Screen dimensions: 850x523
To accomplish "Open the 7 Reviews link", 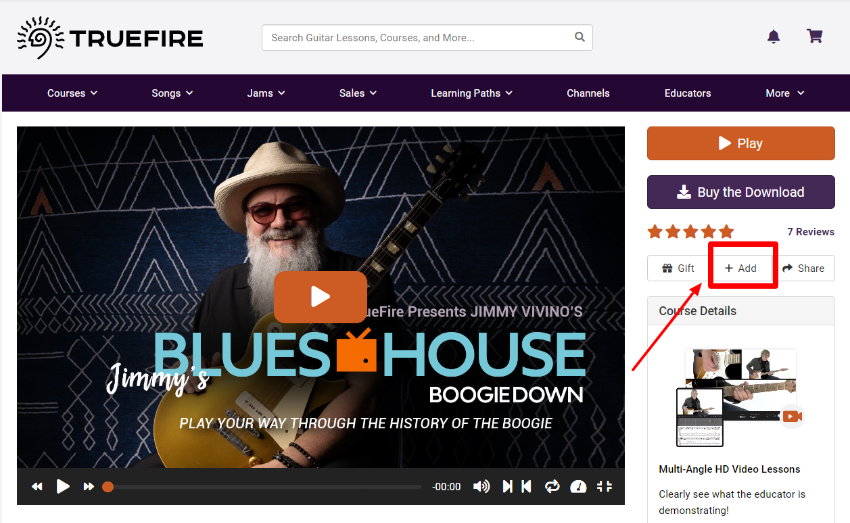I will click(810, 231).
